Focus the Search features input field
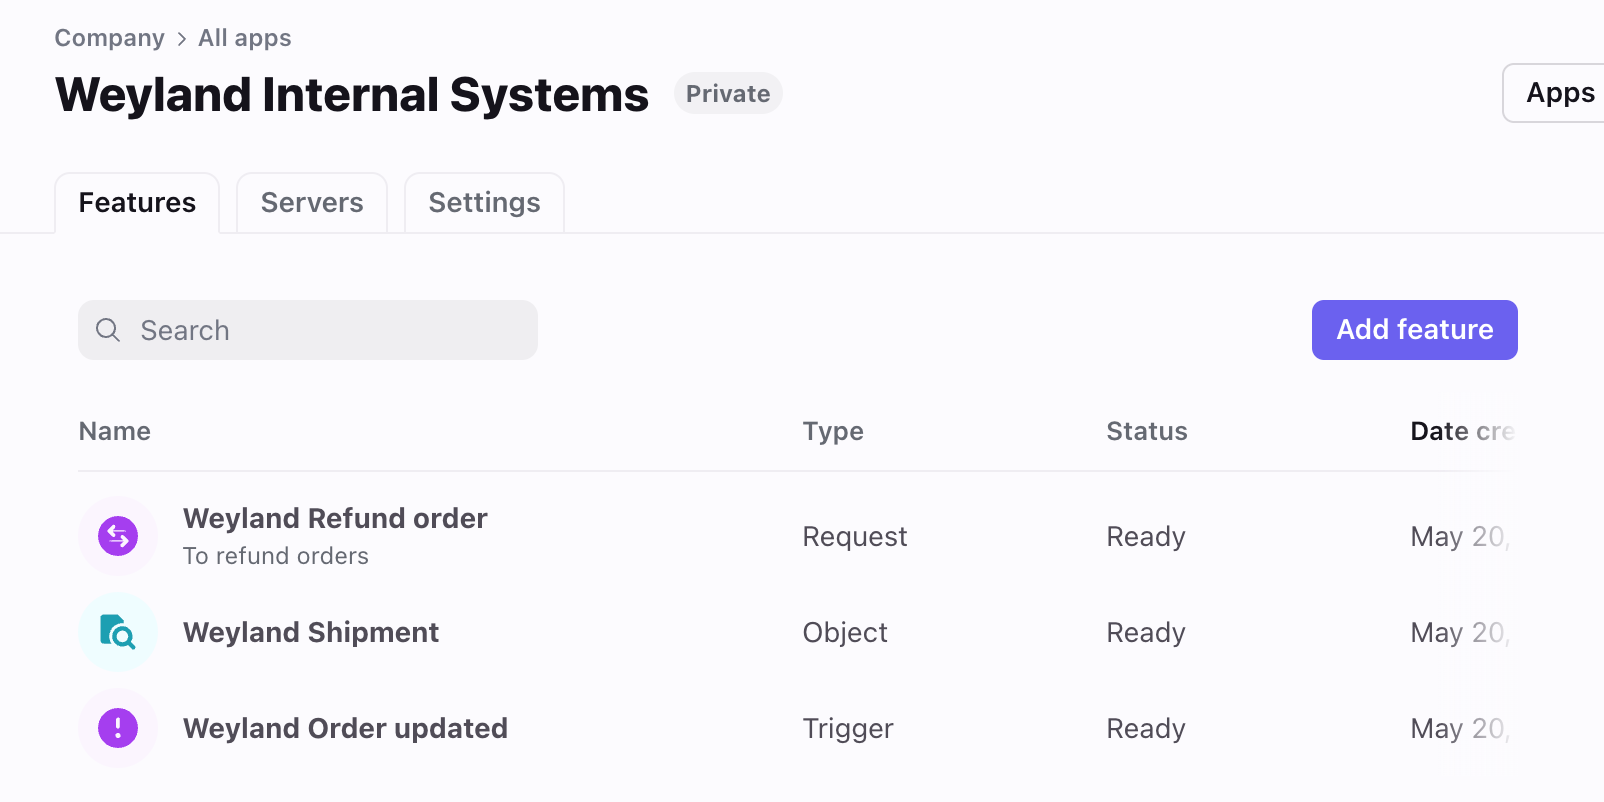The height and width of the screenshot is (802, 1604). (x=308, y=330)
